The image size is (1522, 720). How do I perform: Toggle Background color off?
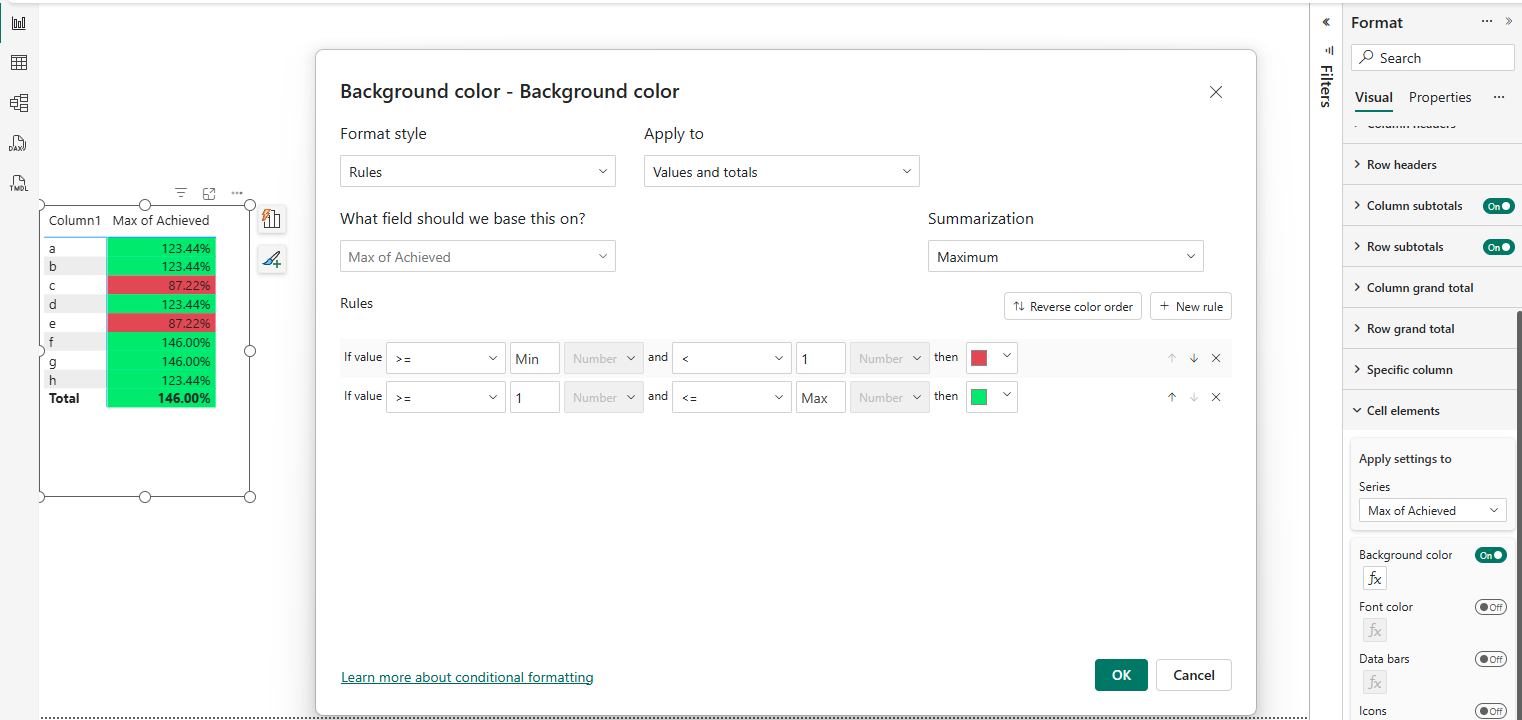point(1491,555)
